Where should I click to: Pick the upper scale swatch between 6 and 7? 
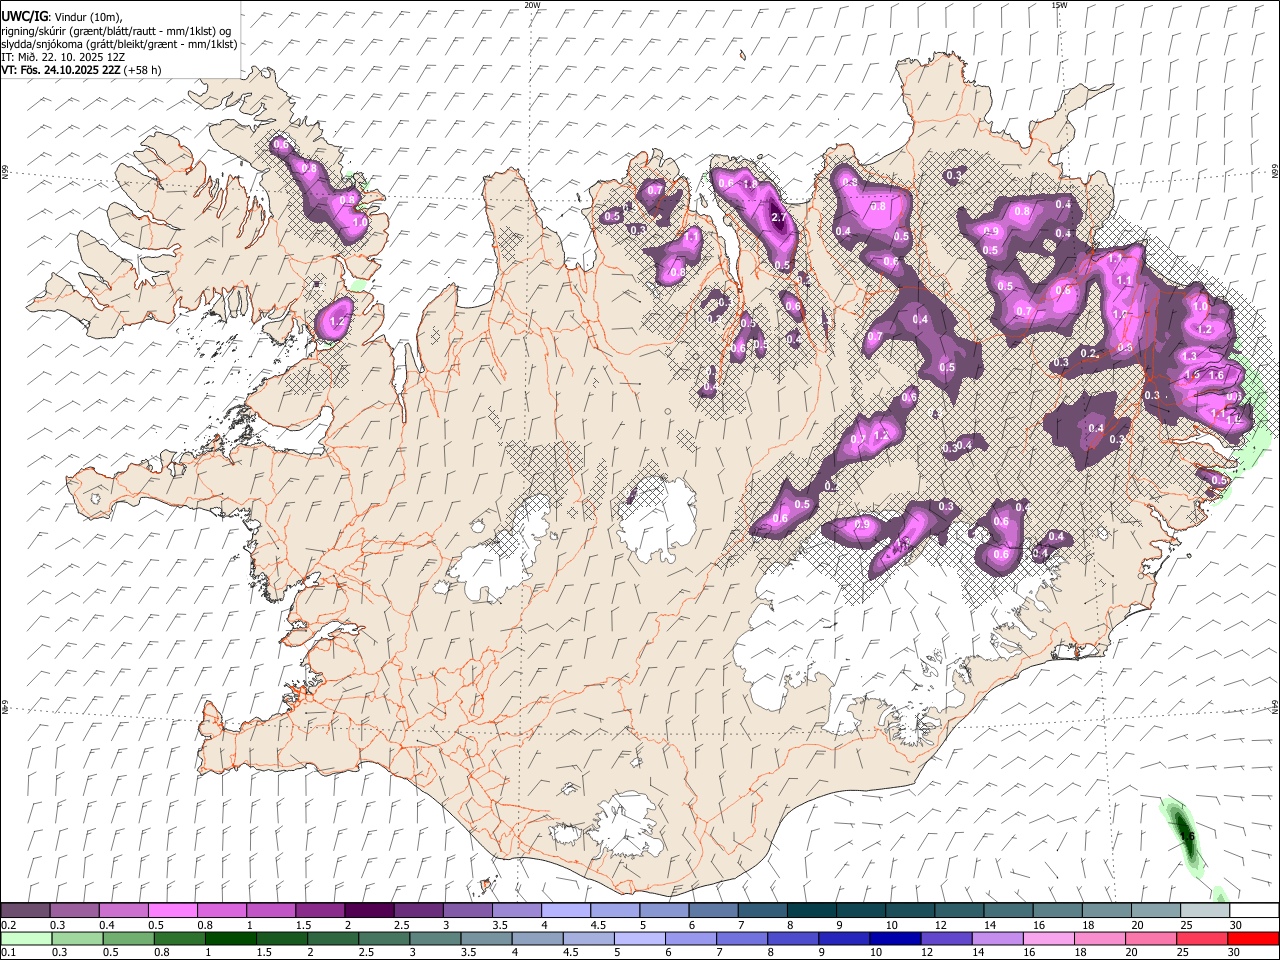pos(713,911)
